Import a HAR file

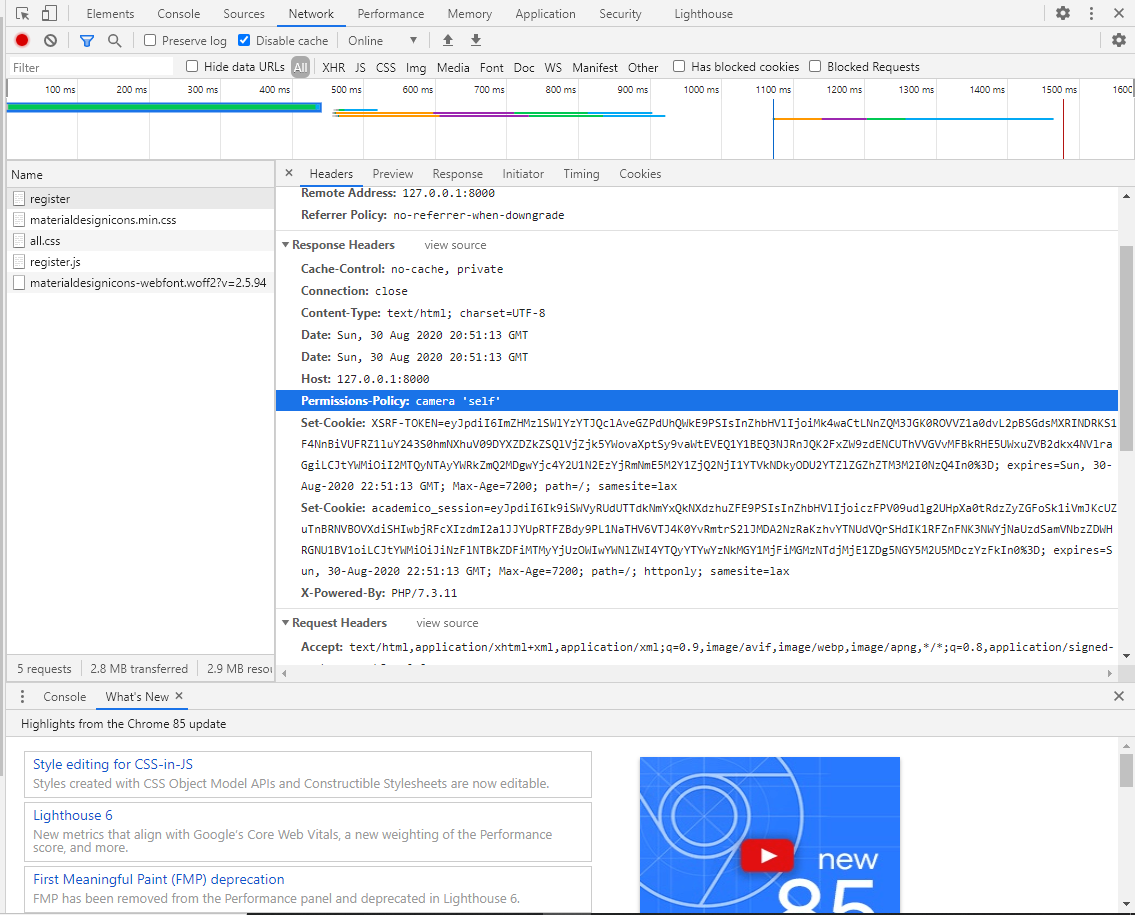(449, 40)
